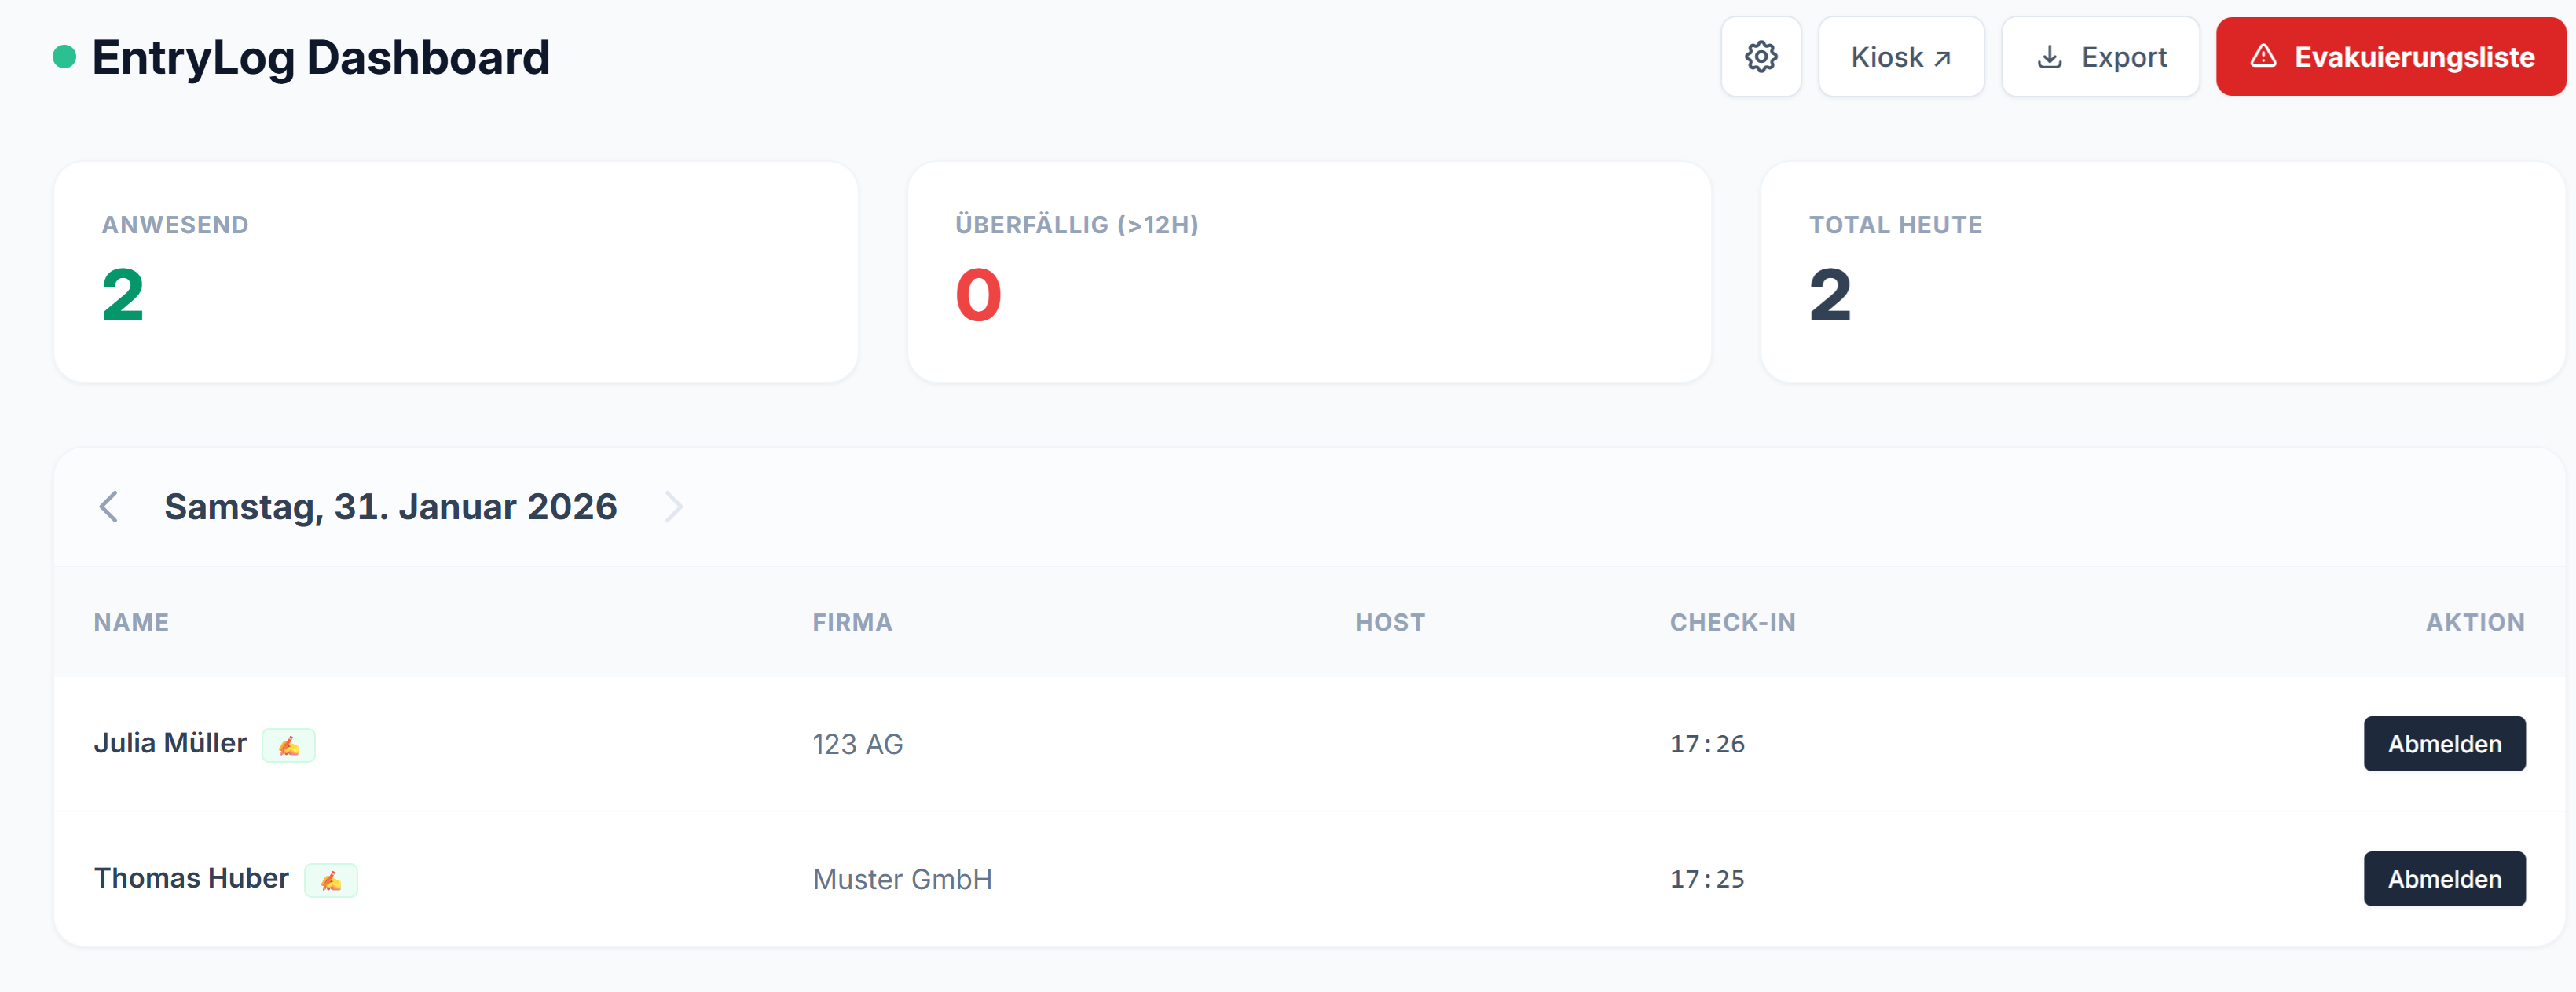Click the Total Heute card

tap(2162, 272)
